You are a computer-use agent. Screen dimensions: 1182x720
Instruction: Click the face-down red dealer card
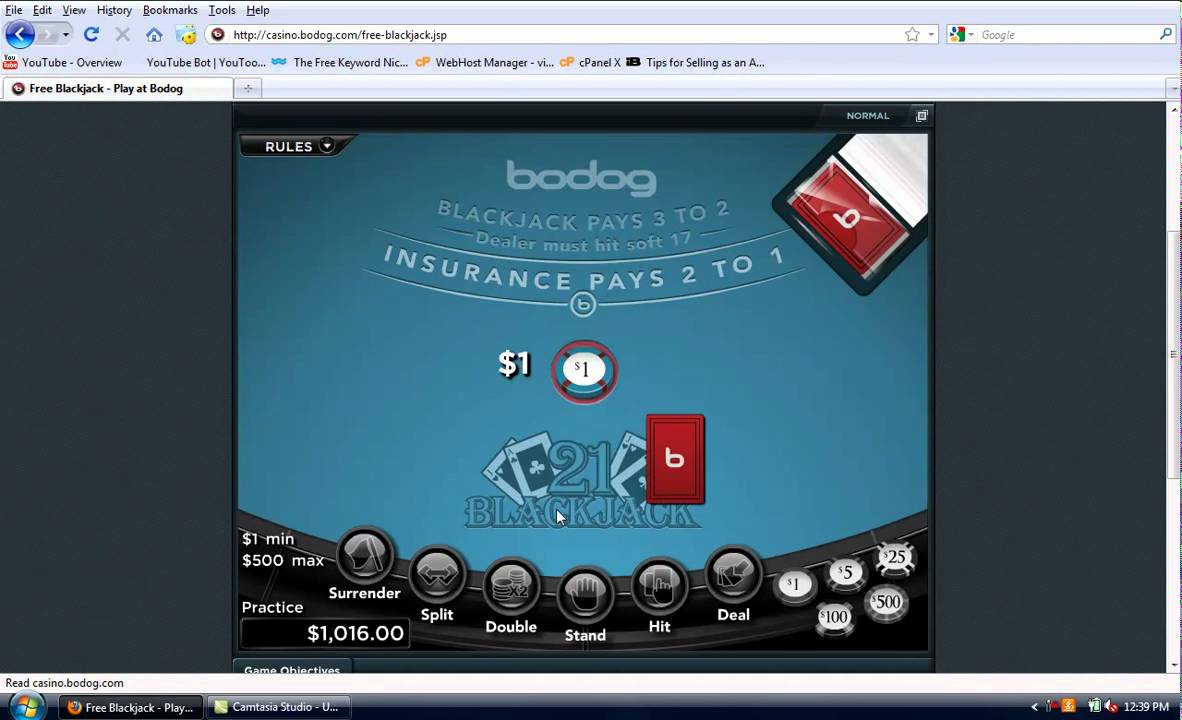[675, 458]
